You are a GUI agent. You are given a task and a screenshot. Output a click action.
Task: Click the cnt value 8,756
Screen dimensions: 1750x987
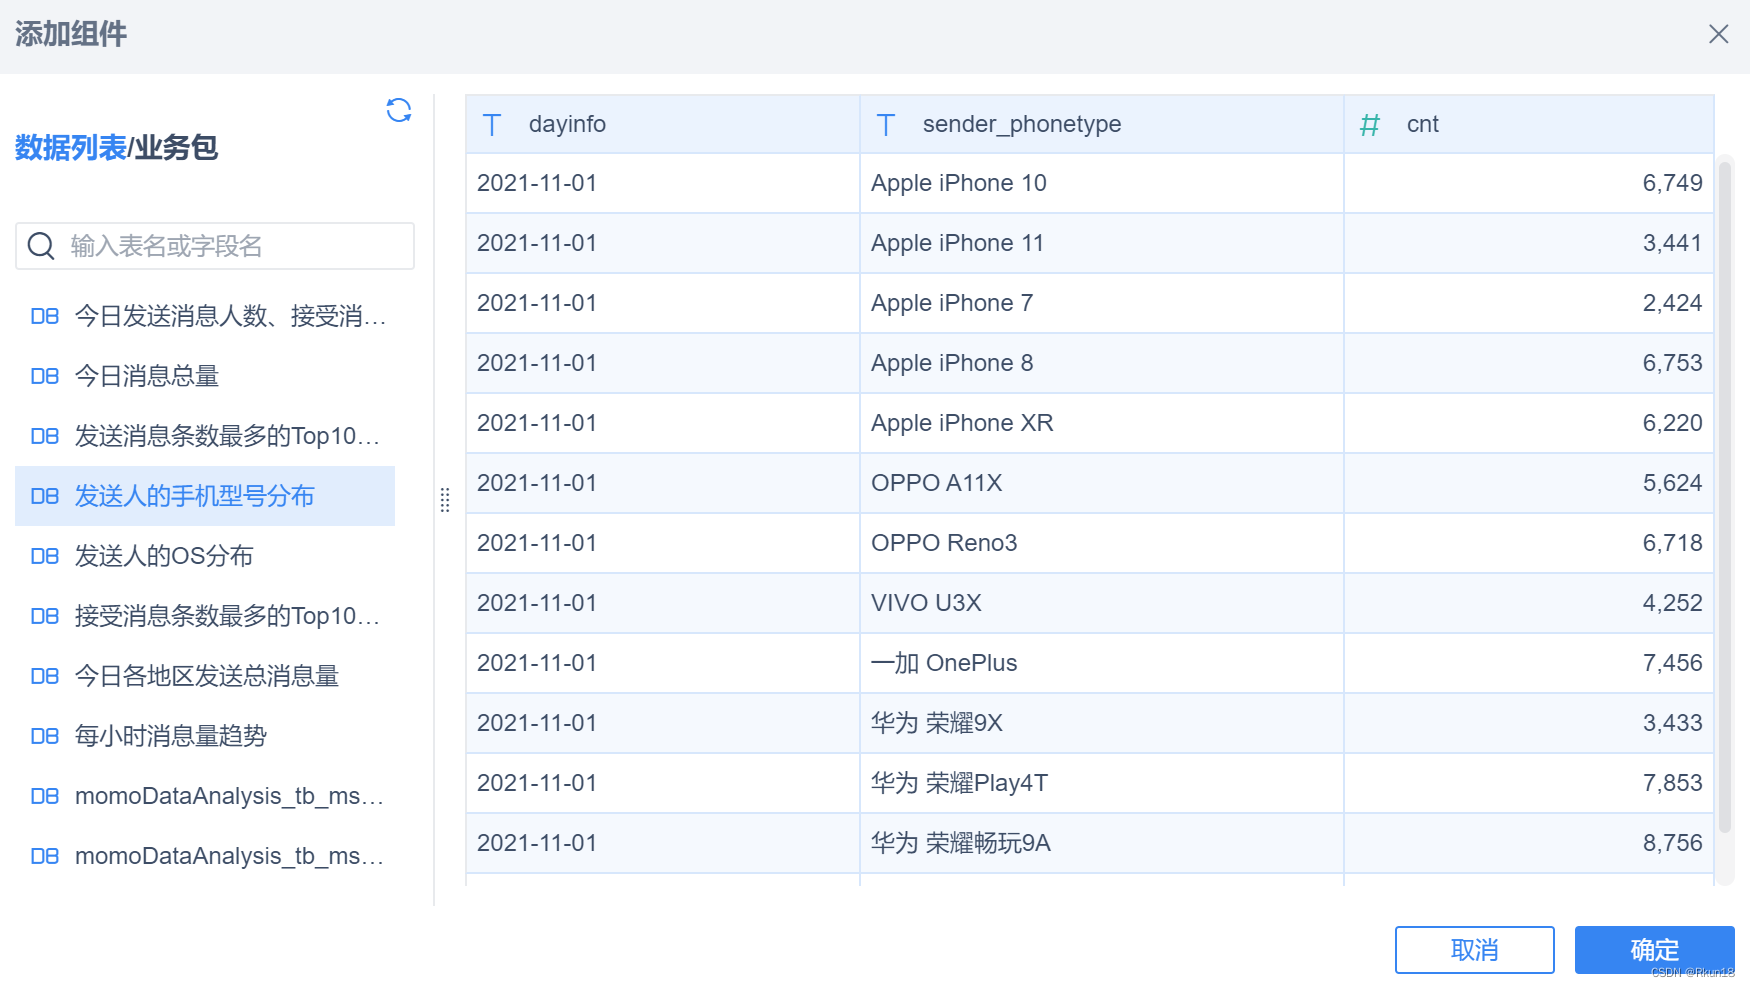[x=1672, y=843]
